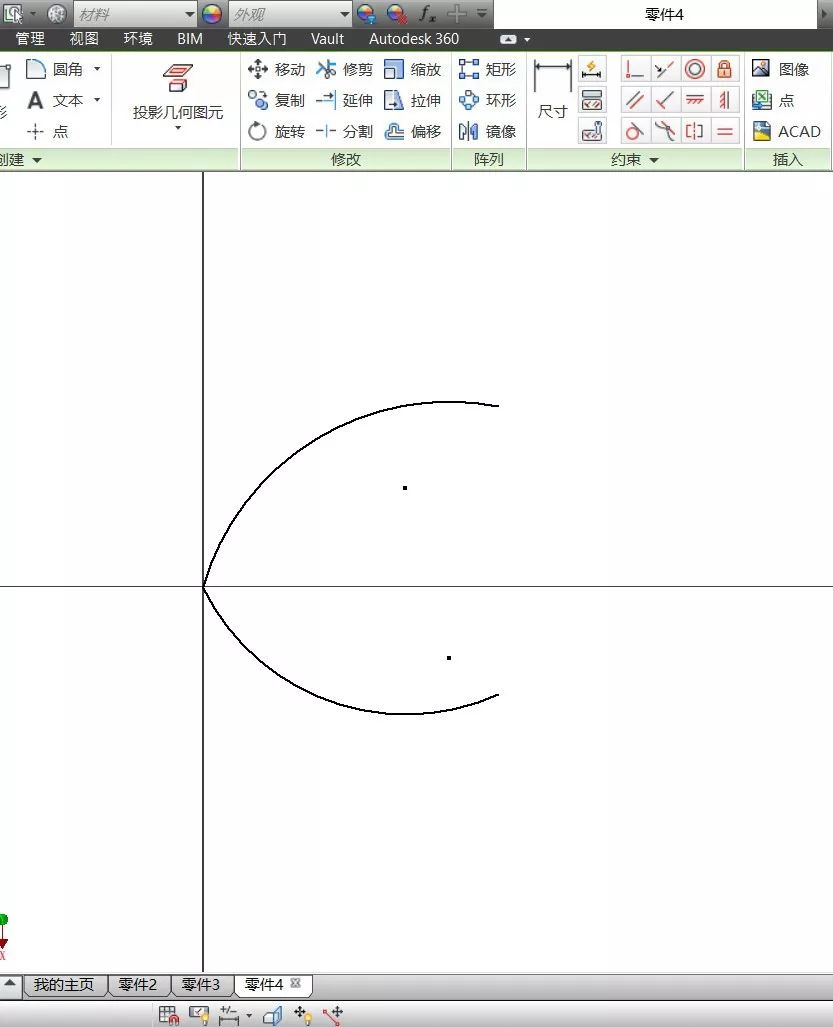
Task: Apply the Coincident constraint
Action: tap(634, 69)
